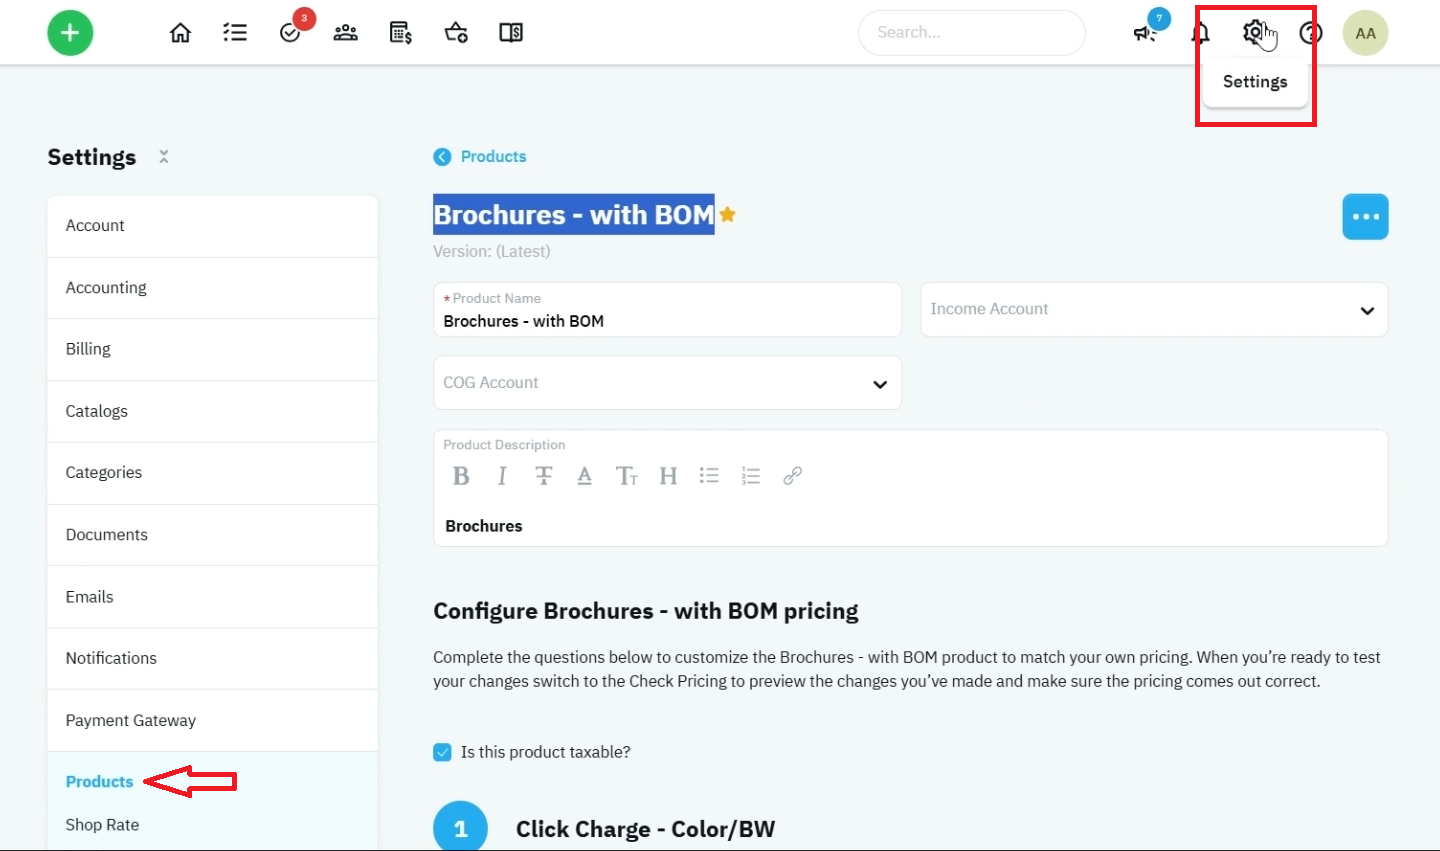Edit the Product Name field
1440x851 pixels.
point(667,309)
